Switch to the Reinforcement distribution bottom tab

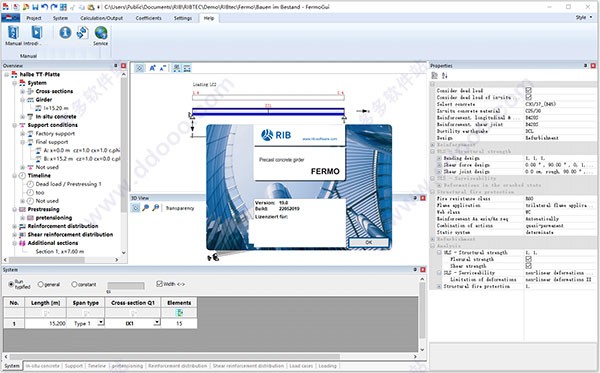point(178,366)
